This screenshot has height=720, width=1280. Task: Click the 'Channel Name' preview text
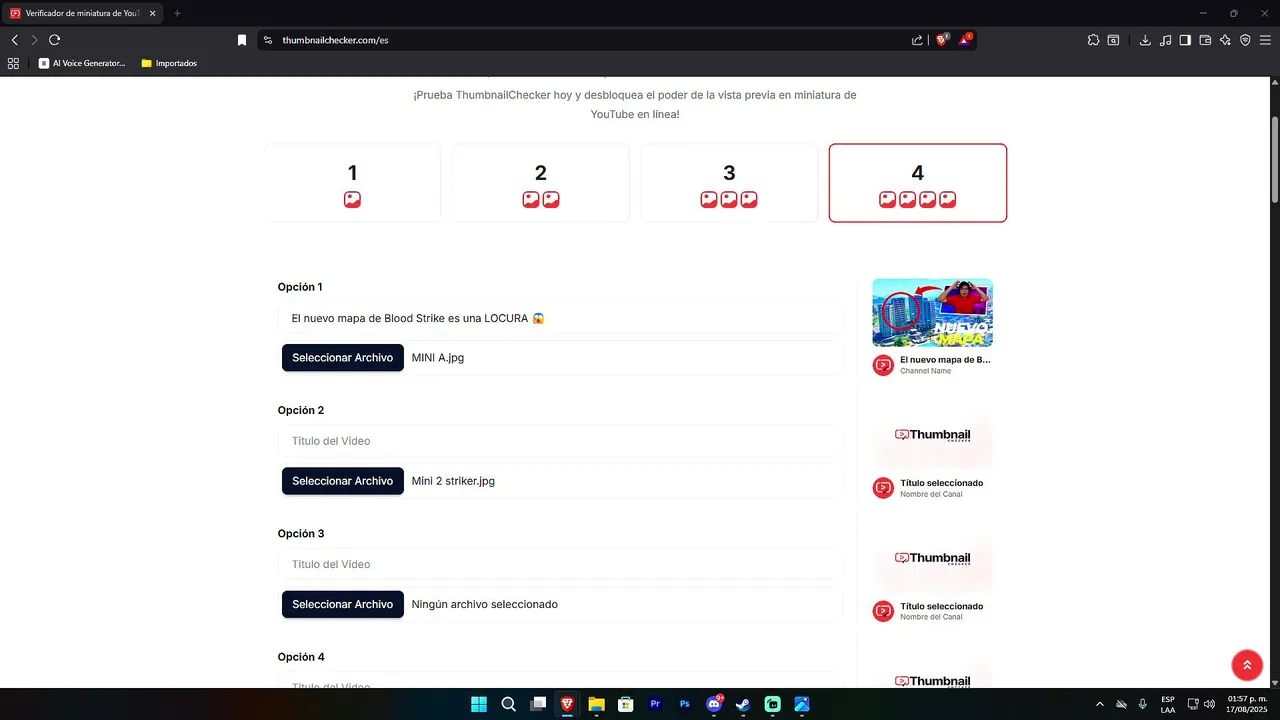[x=926, y=371]
